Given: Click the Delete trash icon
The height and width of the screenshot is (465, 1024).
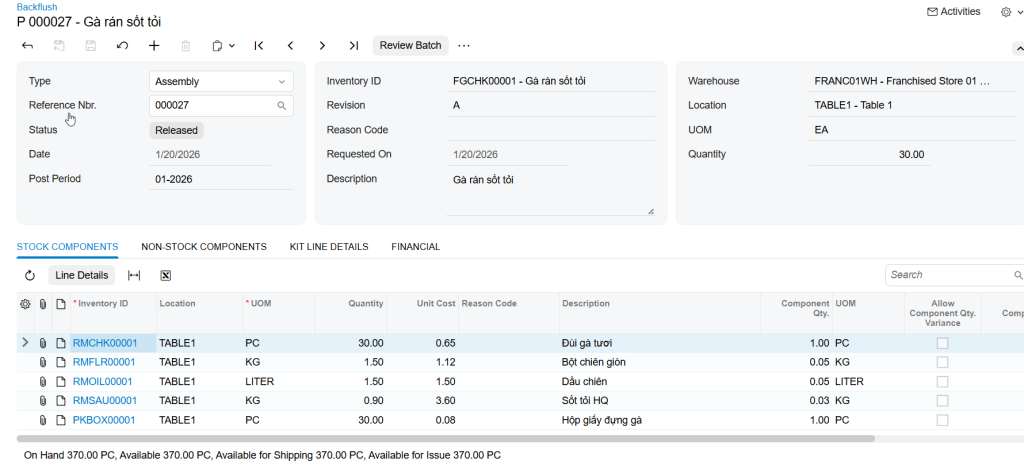Looking at the screenshot, I should 185,46.
